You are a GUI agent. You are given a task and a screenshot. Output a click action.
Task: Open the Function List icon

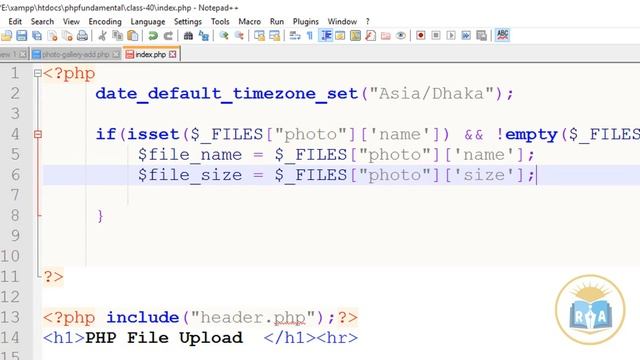click(371, 36)
